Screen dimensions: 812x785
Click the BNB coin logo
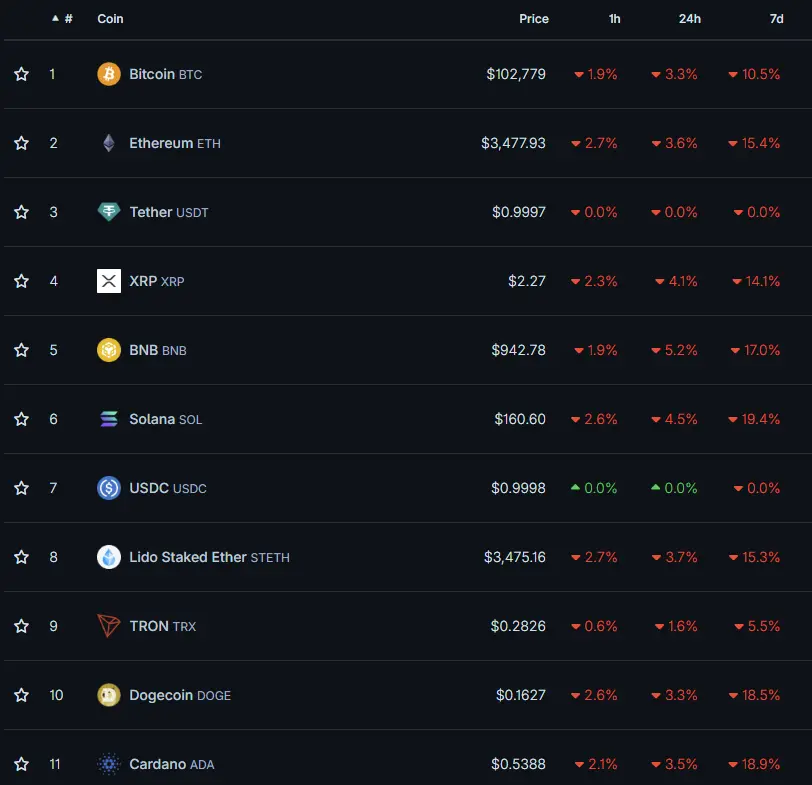109,350
